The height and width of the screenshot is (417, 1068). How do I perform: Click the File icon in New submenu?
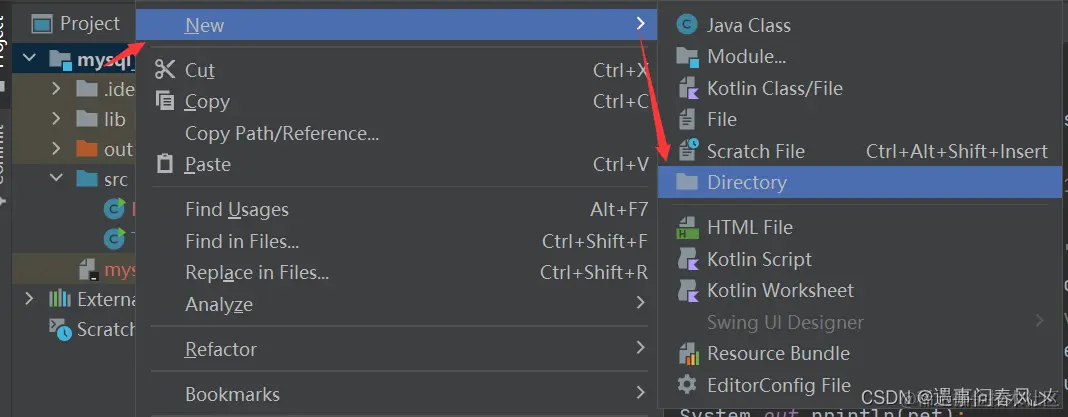687,120
